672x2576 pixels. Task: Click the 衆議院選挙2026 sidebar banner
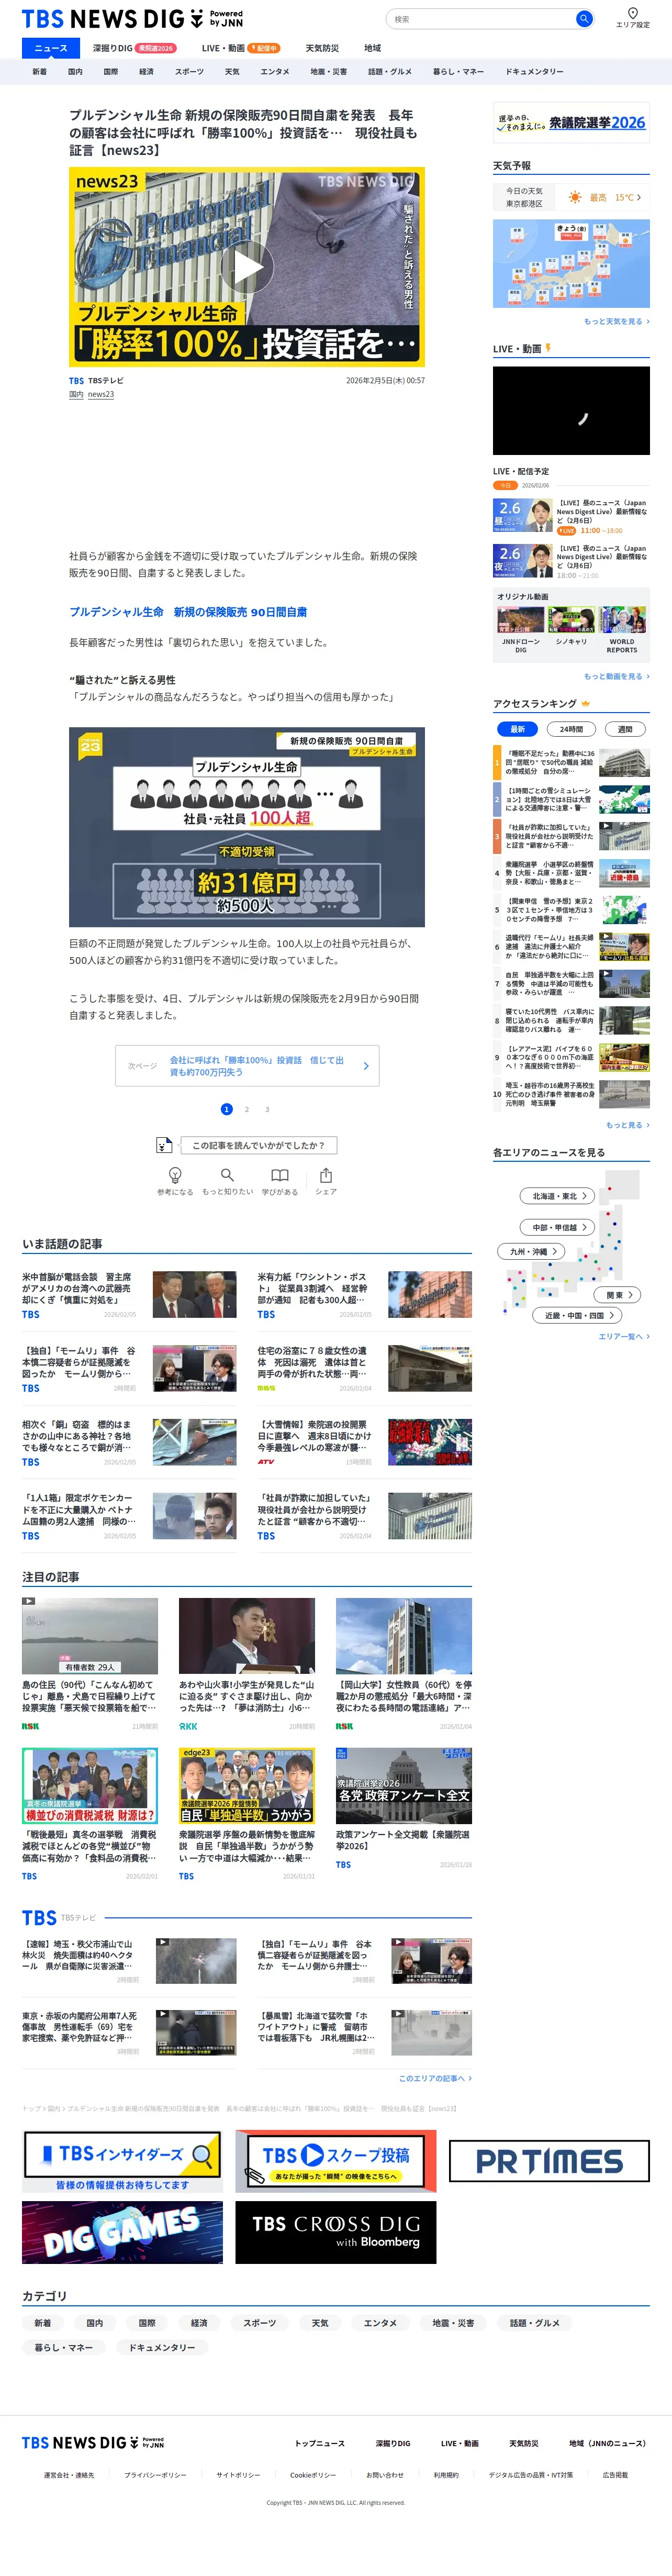click(x=571, y=122)
